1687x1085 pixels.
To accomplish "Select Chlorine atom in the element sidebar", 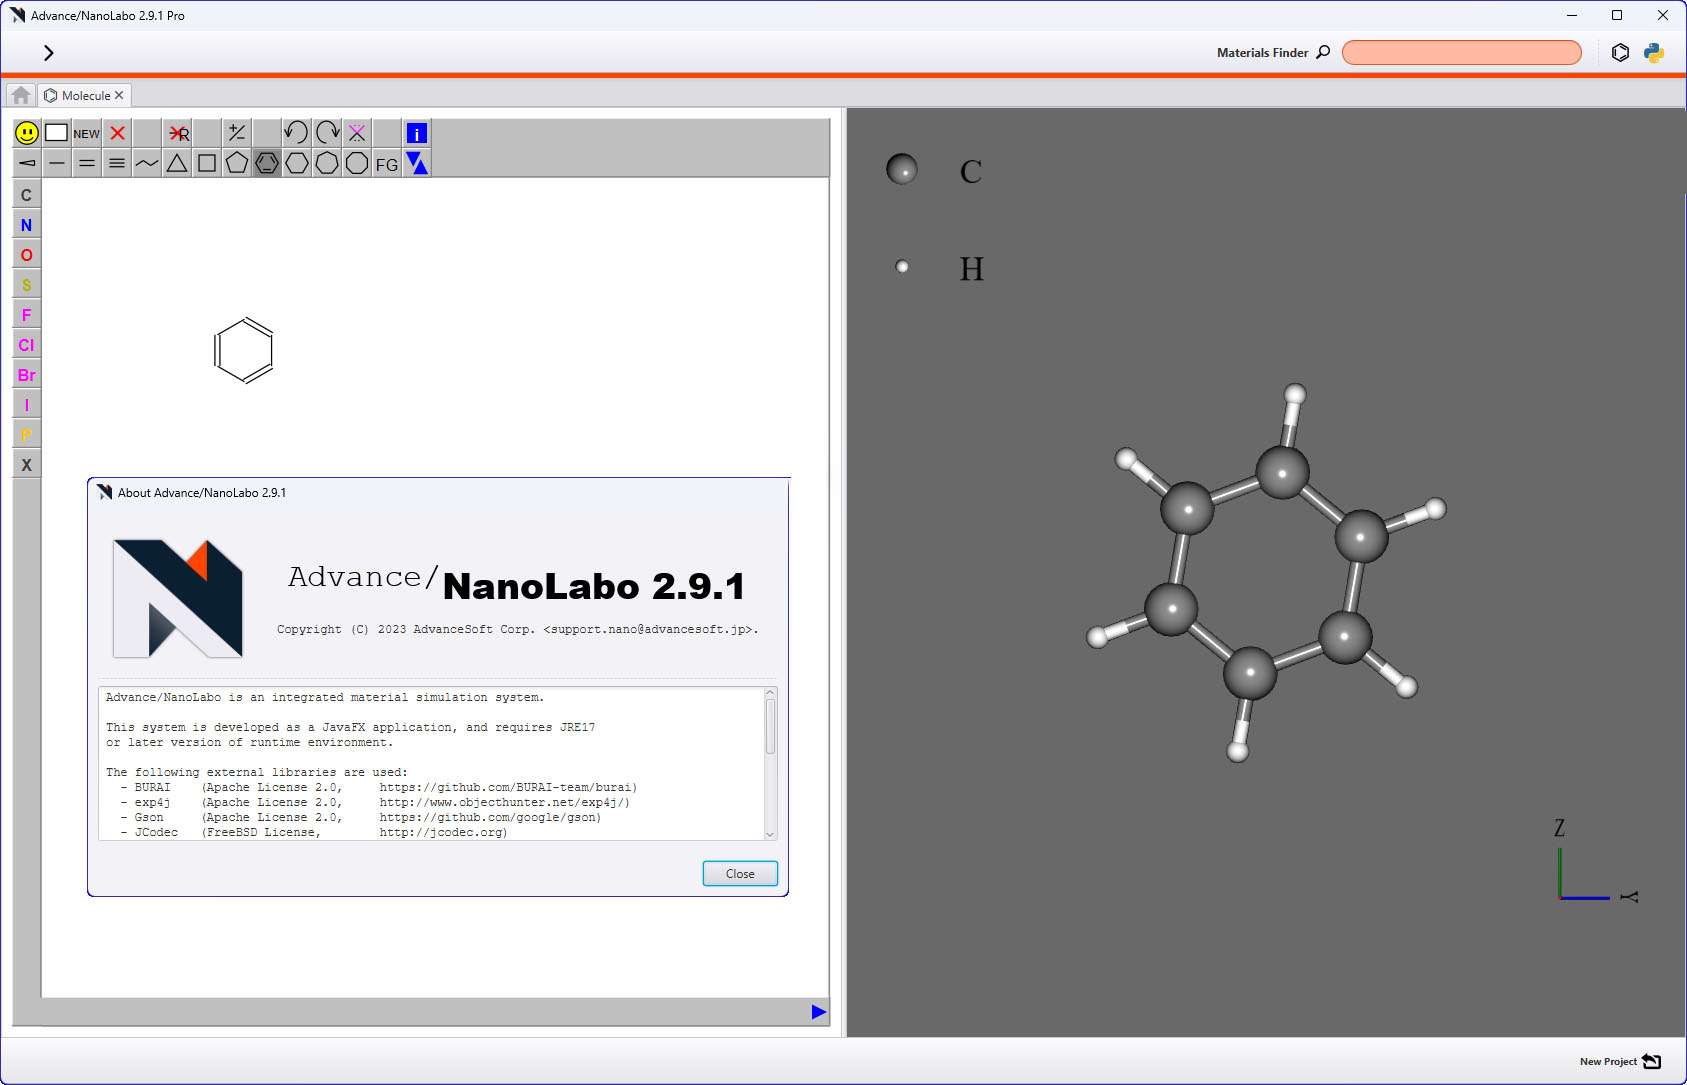I will click(26, 345).
